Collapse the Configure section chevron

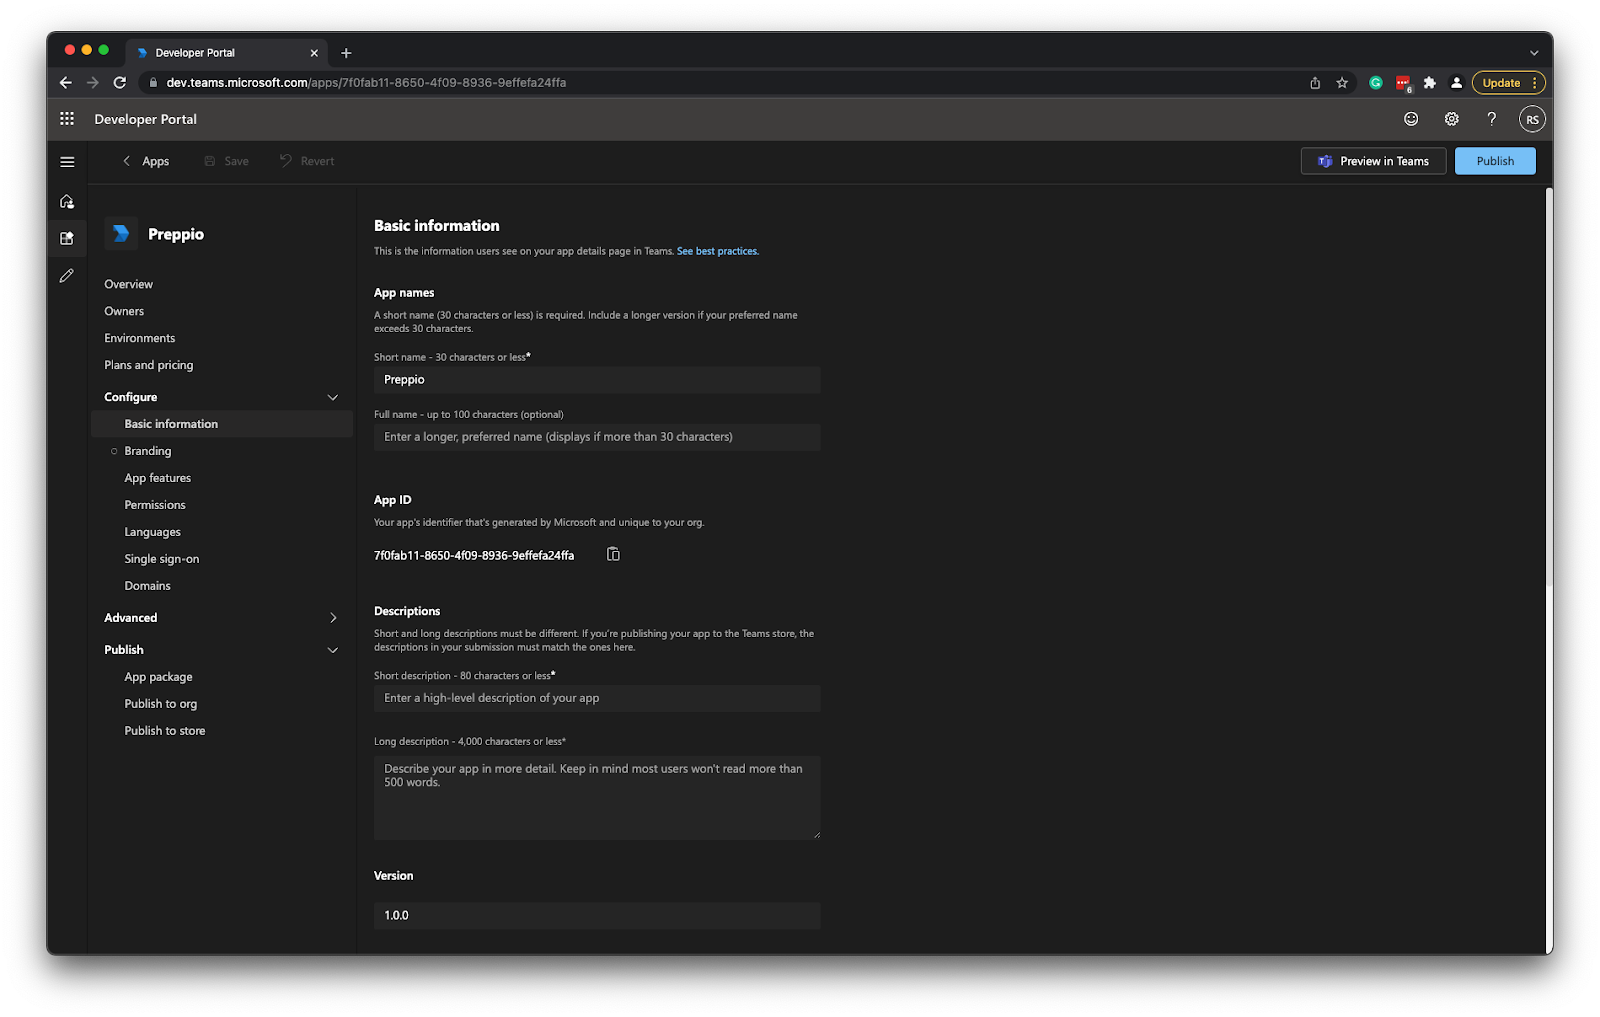[333, 397]
